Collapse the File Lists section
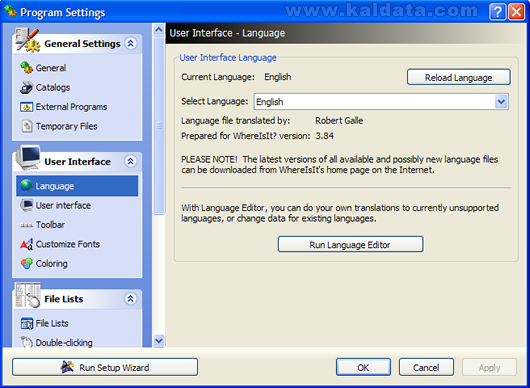Screen dimensions: 530x388 point(130,298)
